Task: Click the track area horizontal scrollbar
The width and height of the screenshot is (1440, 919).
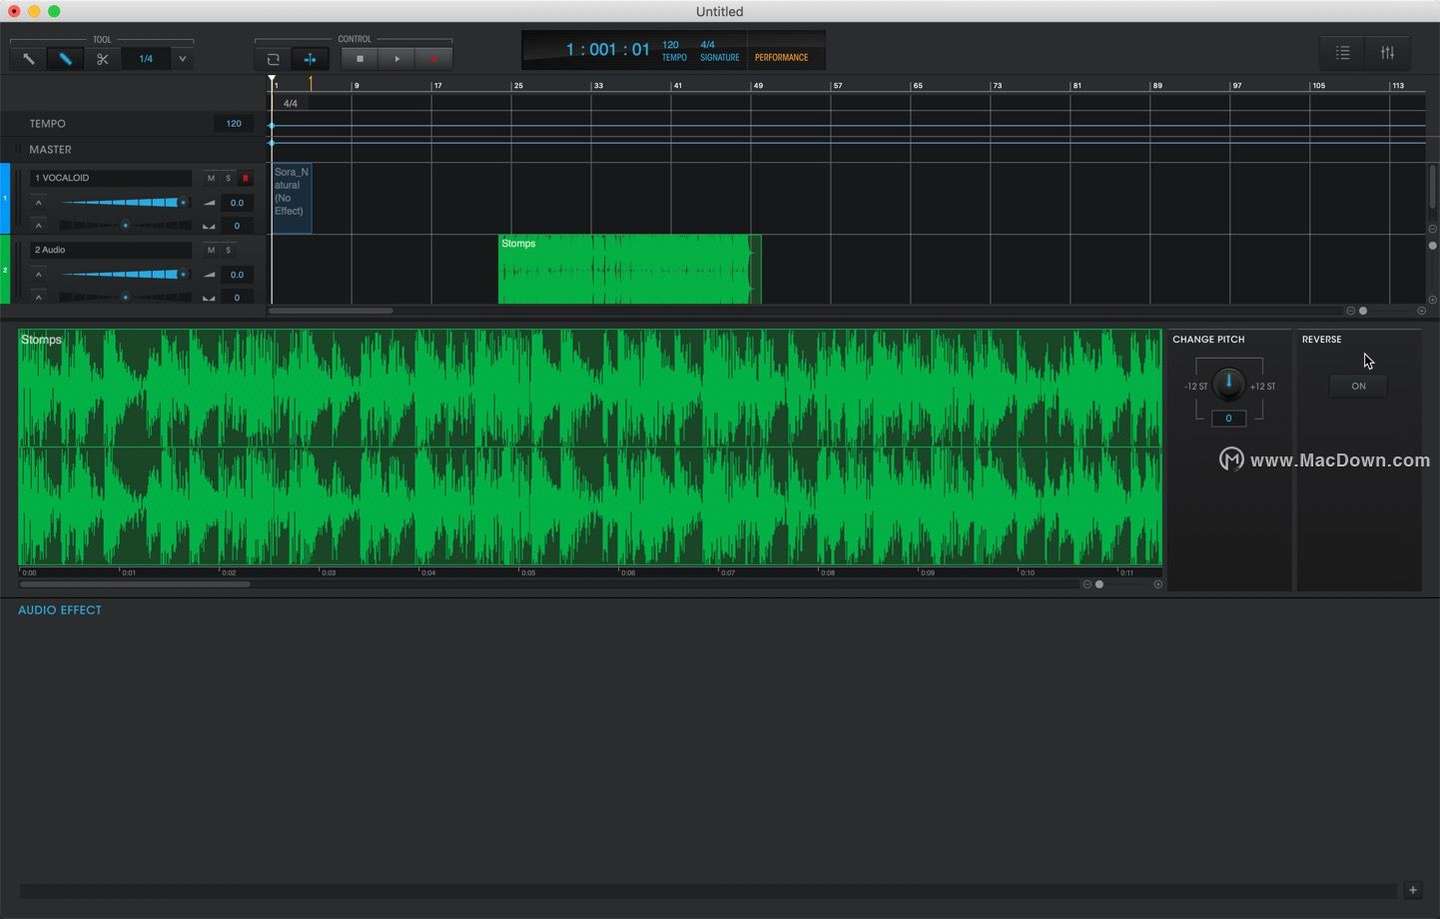Action: (331, 311)
